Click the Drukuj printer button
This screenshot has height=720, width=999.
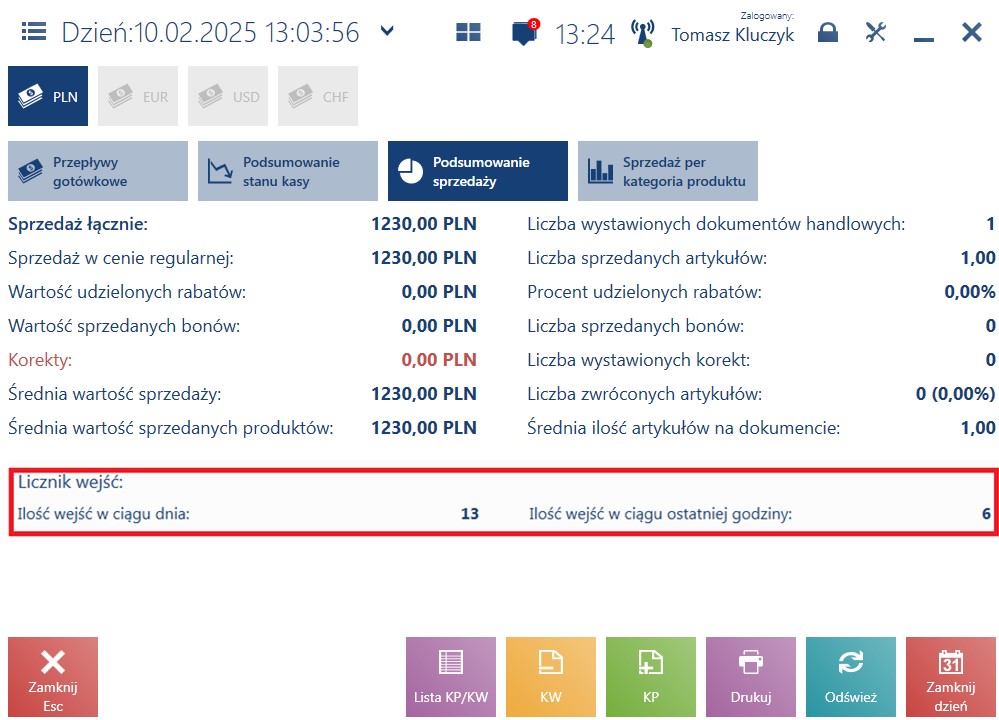tap(751, 677)
